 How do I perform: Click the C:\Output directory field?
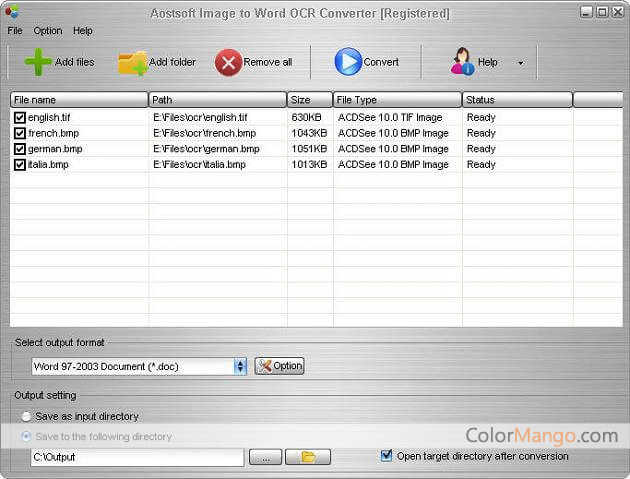pyautogui.click(x=137, y=457)
